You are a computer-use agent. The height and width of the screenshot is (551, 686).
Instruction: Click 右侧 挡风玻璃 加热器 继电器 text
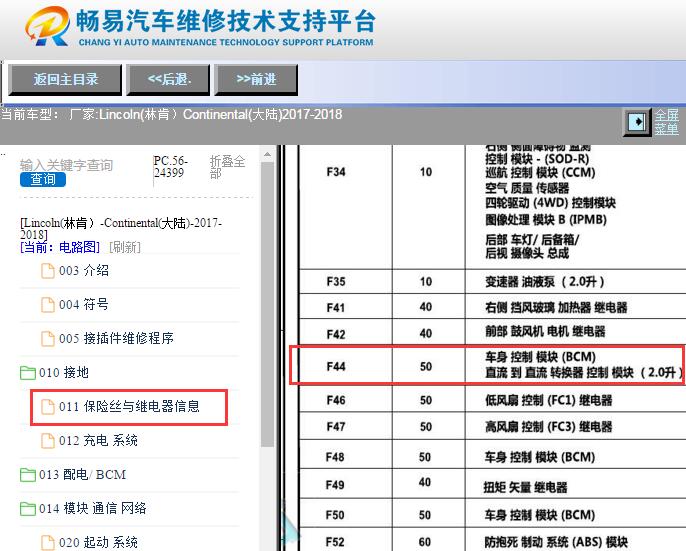pyautogui.click(x=556, y=307)
